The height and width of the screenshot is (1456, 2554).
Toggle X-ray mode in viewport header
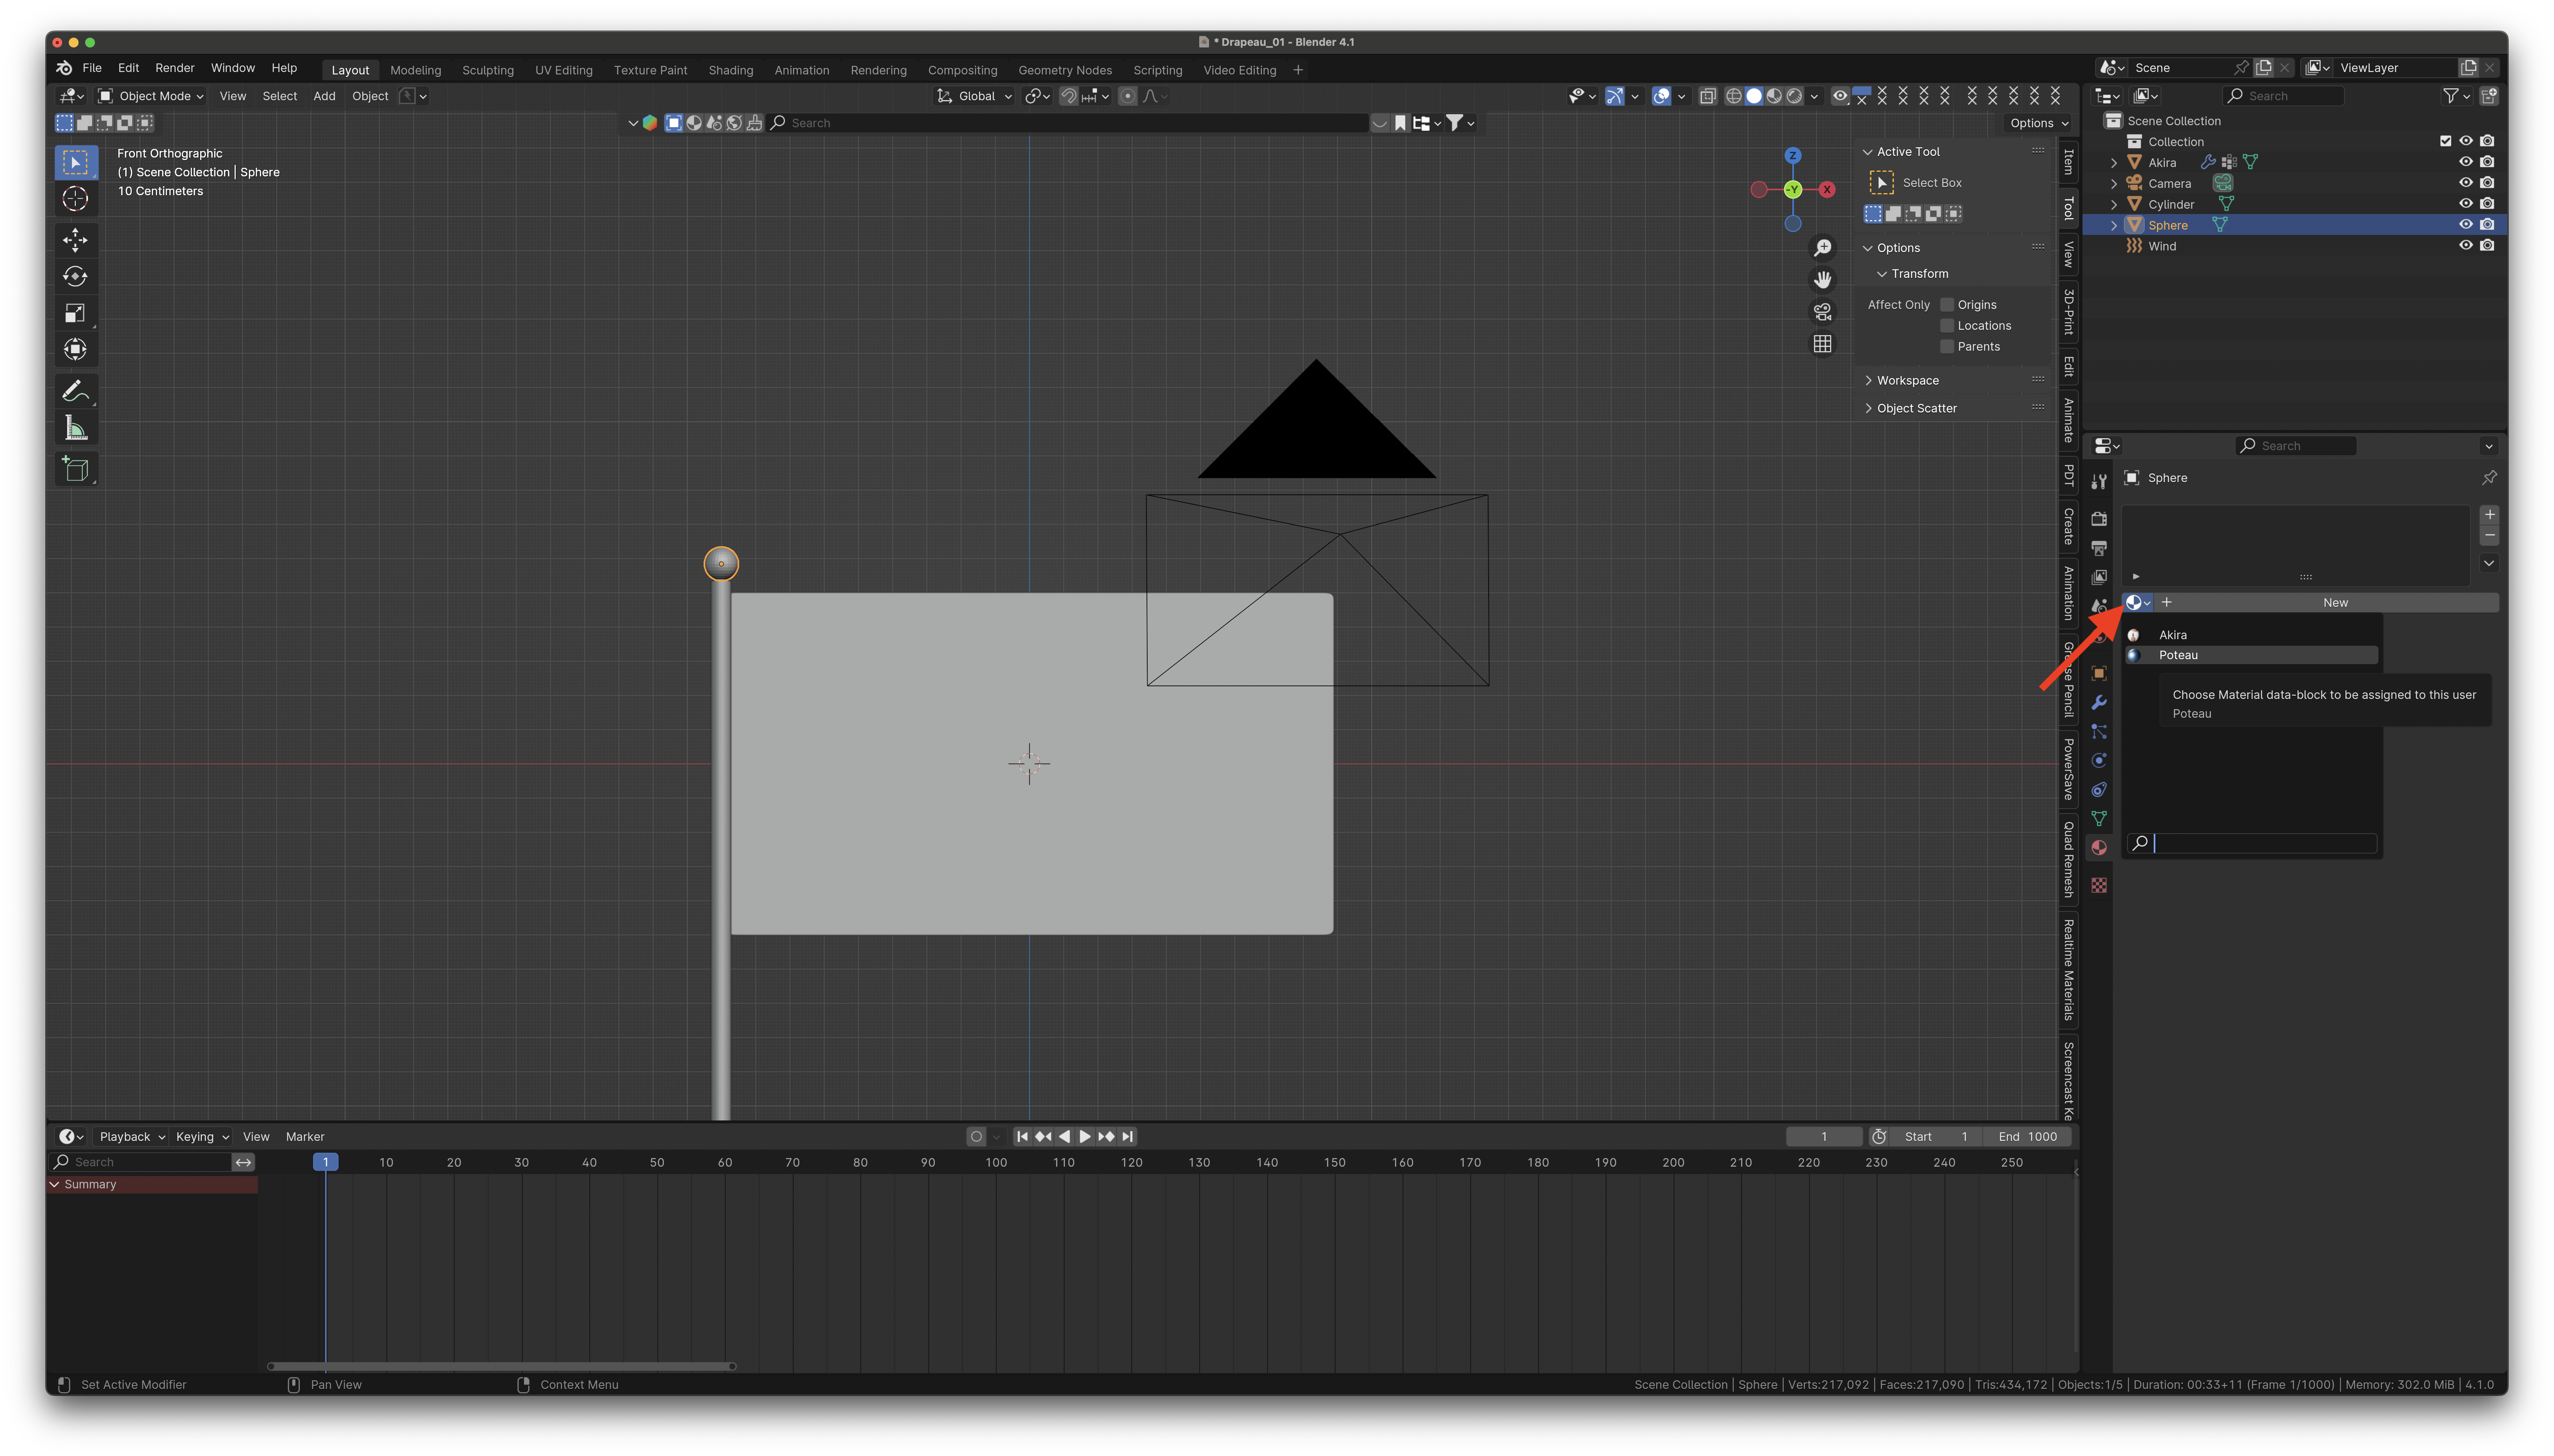point(1708,96)
